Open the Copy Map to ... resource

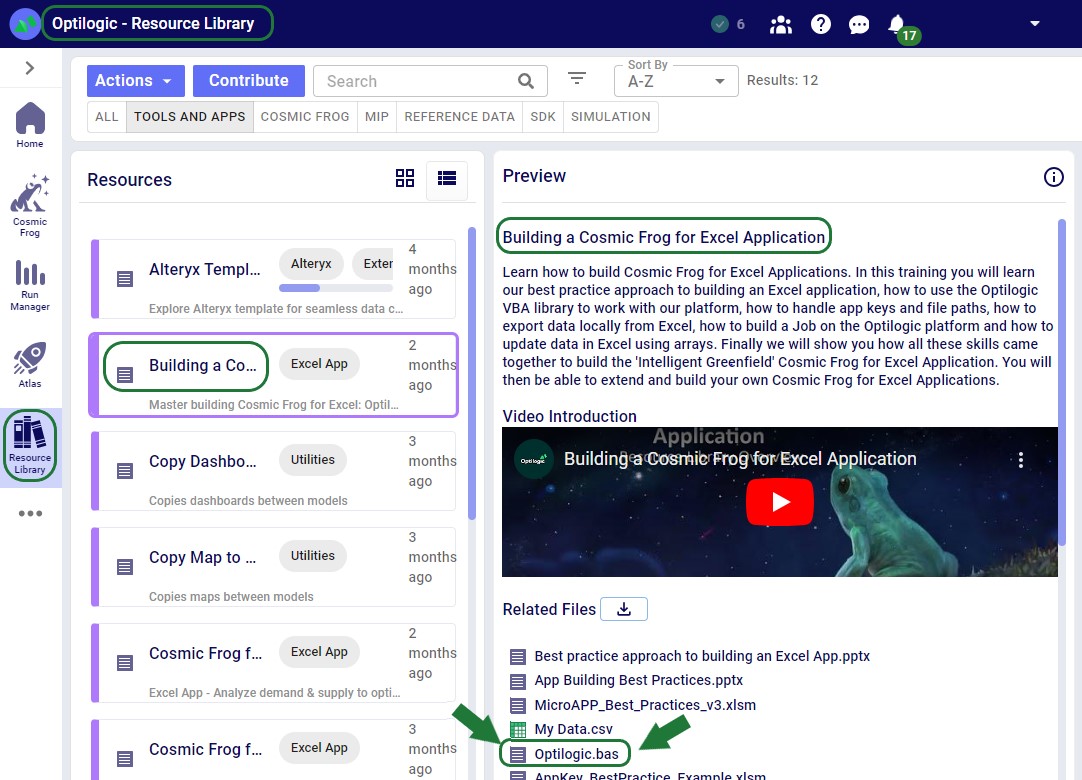[273, 567]
